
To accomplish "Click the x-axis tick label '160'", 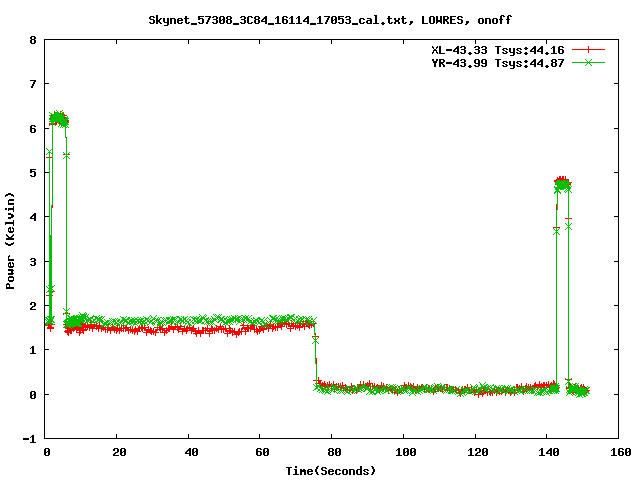I will pyautogui.click(x=621, y=452).
